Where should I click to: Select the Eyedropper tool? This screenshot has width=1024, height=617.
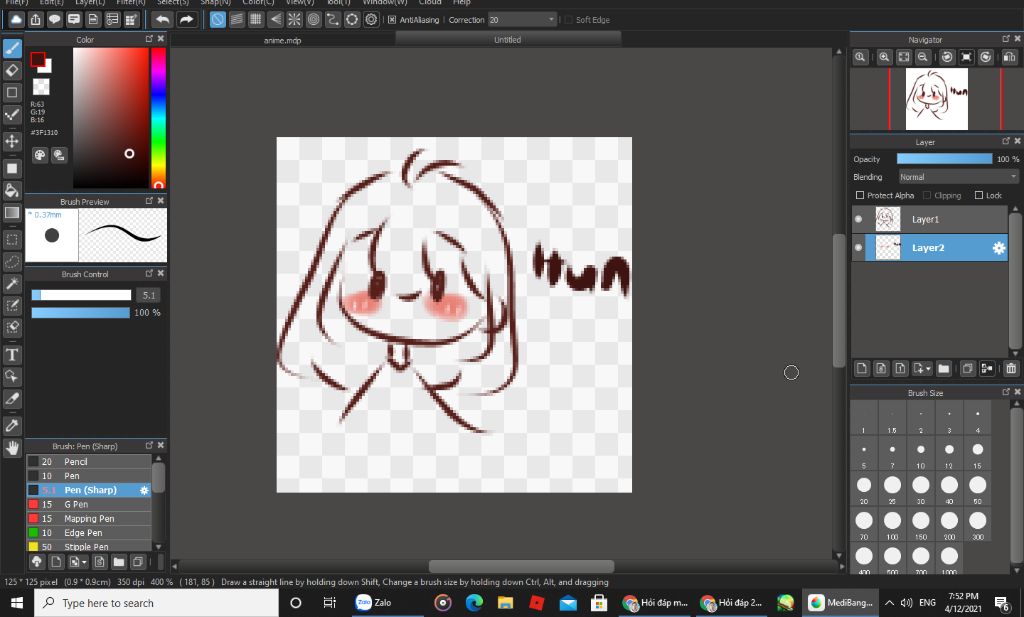coord(12,426)
